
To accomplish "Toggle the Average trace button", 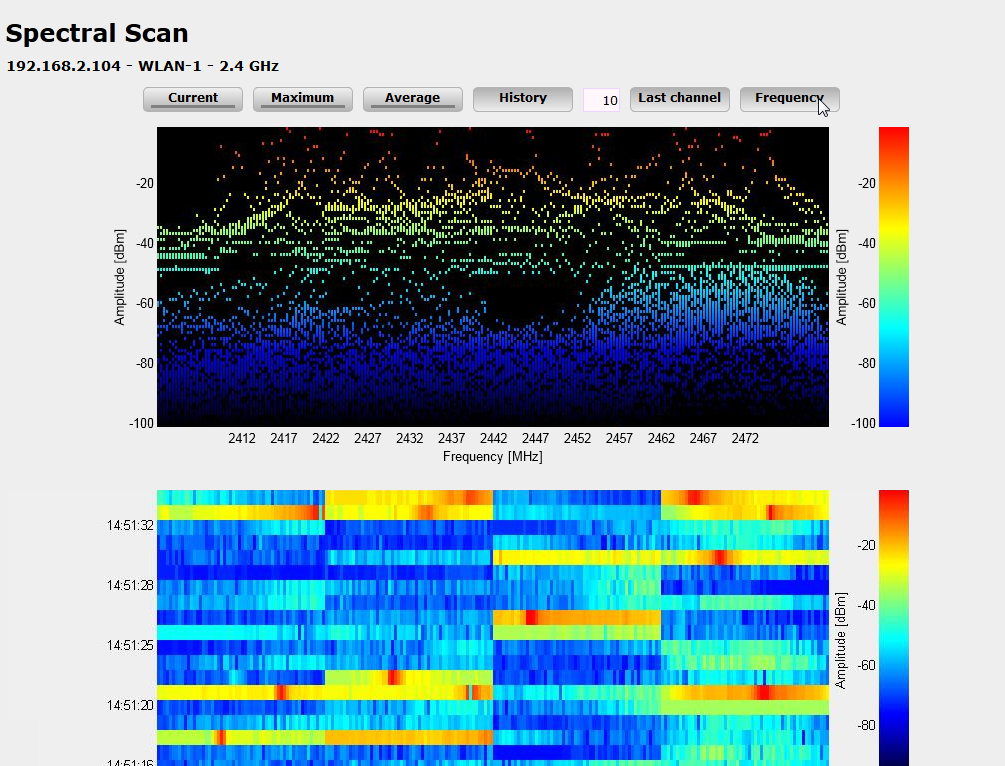I will (x=412, y=99).
